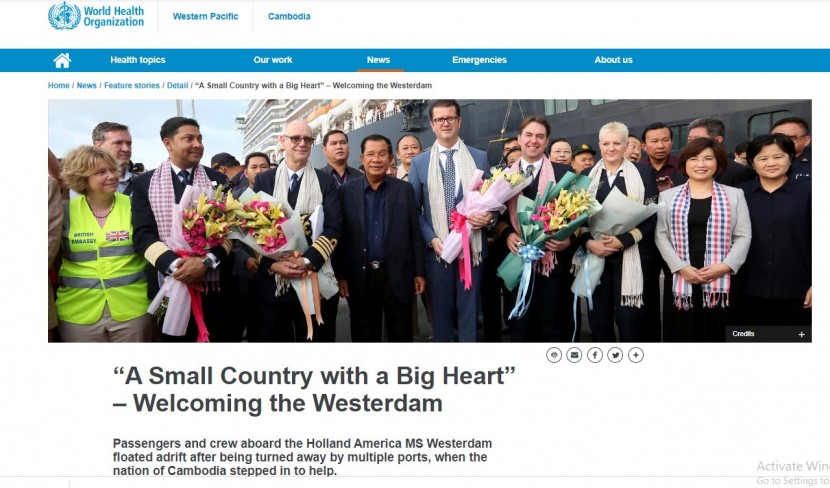This screenshot has width=830, height=488.
Task: Open more sharing options plus icon
Action: pos(636,355)
